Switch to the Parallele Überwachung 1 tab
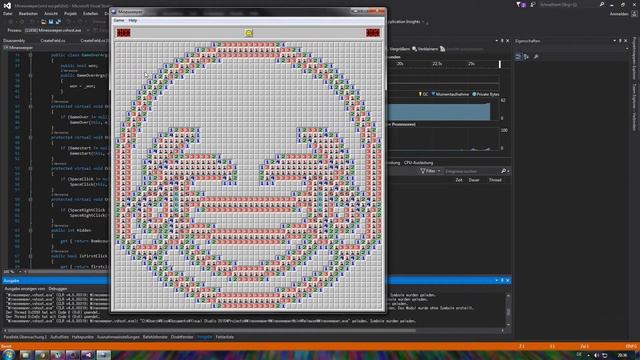This screenshot has width=640, height=360. click(25, 337)
